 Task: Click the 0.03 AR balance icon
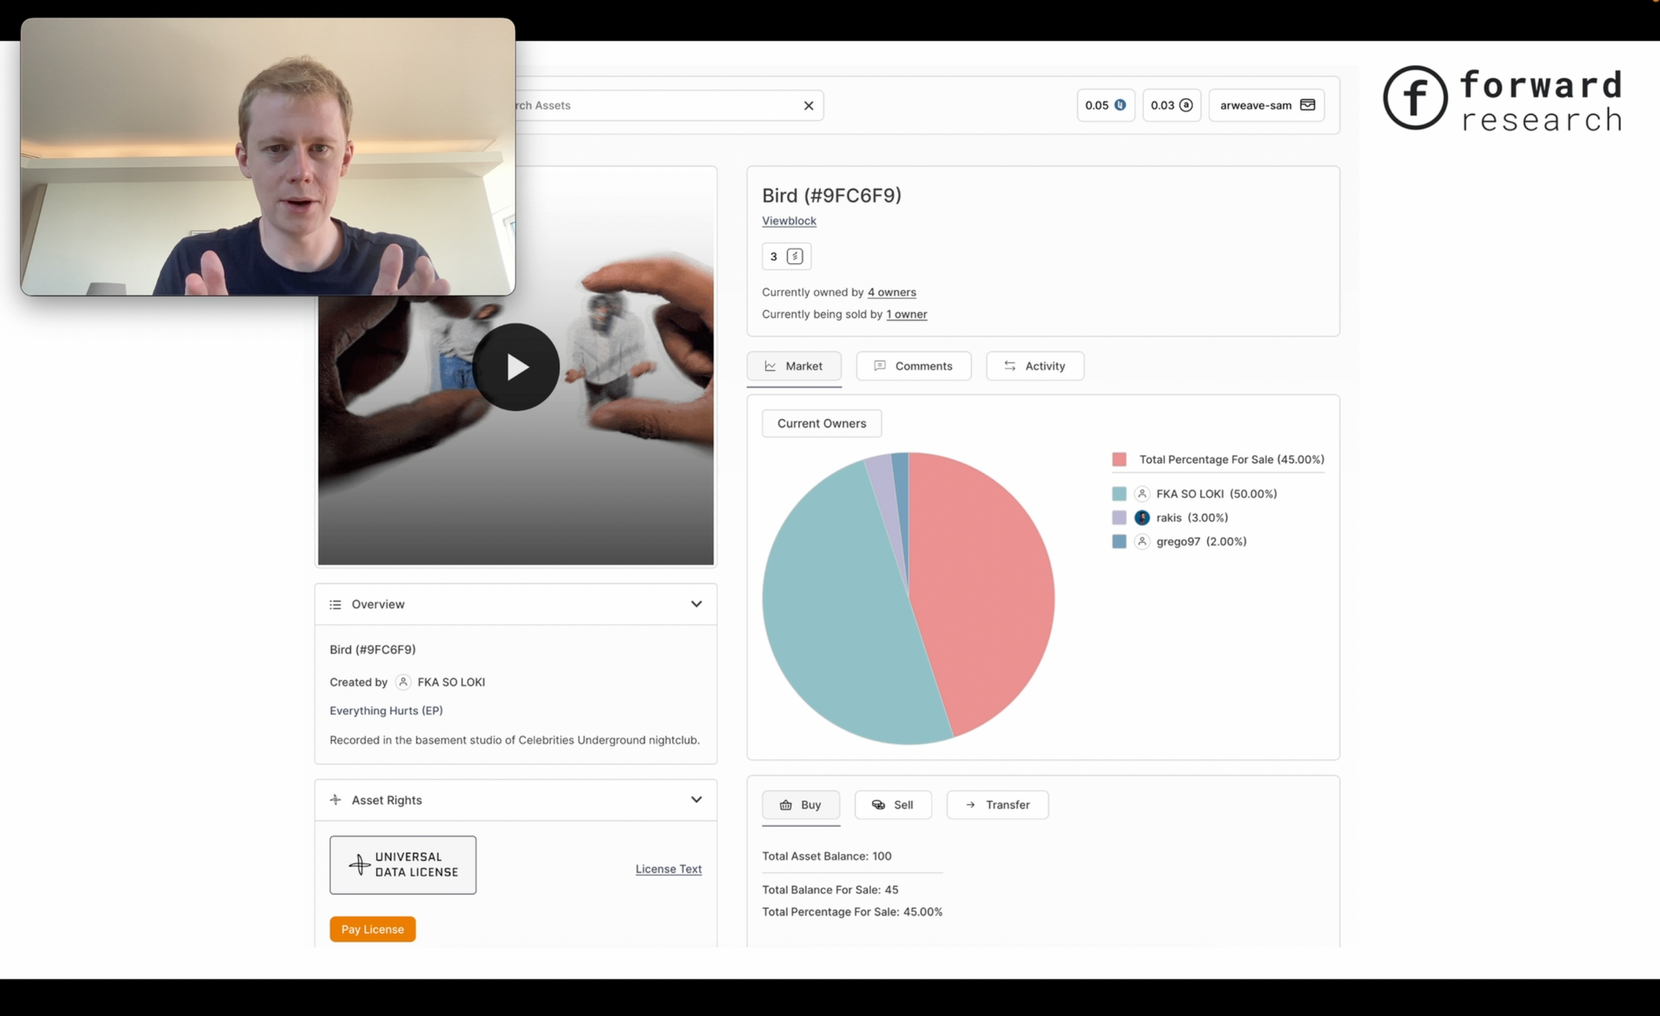[x=1186, y=105]
